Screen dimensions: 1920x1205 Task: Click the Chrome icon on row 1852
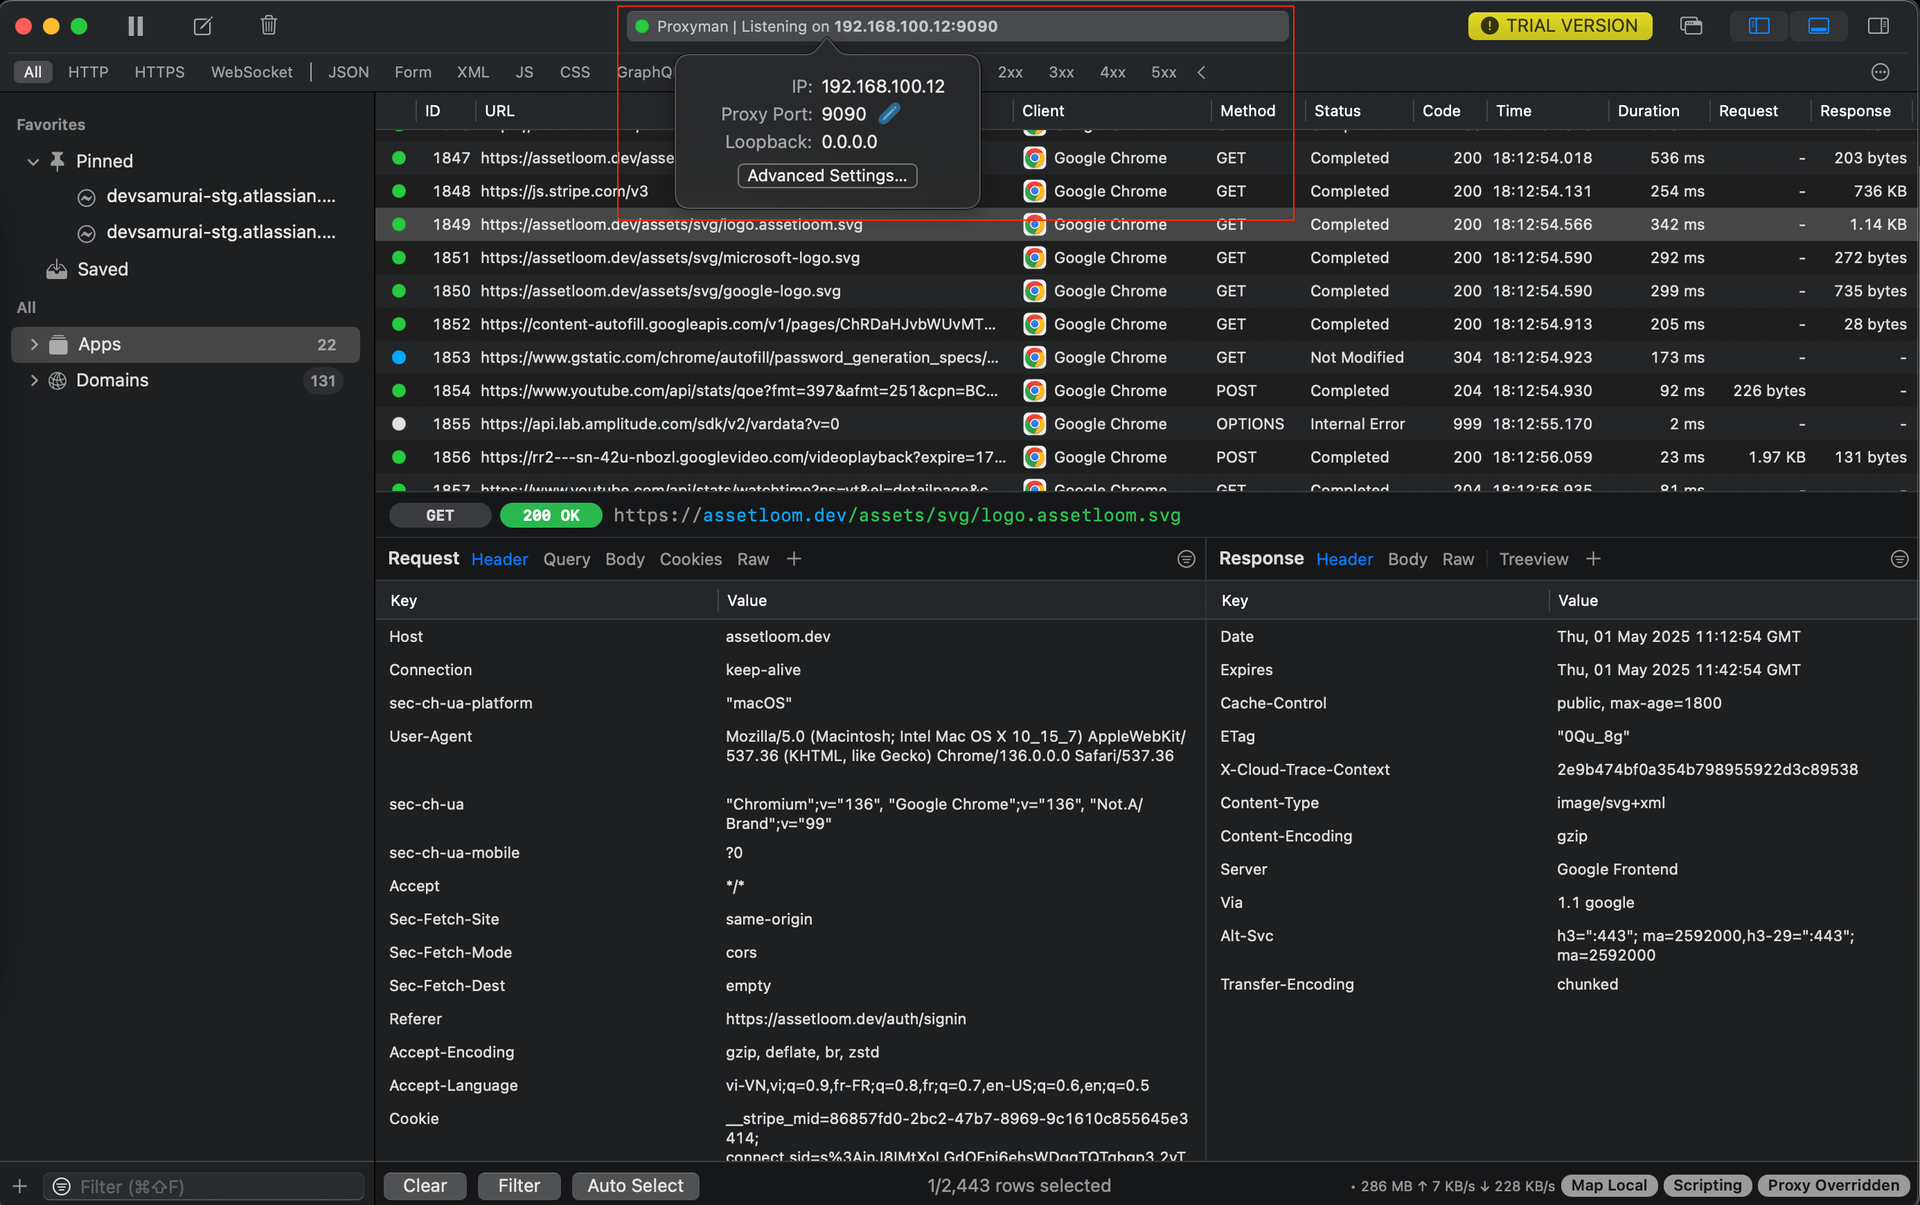(1034, 324)
